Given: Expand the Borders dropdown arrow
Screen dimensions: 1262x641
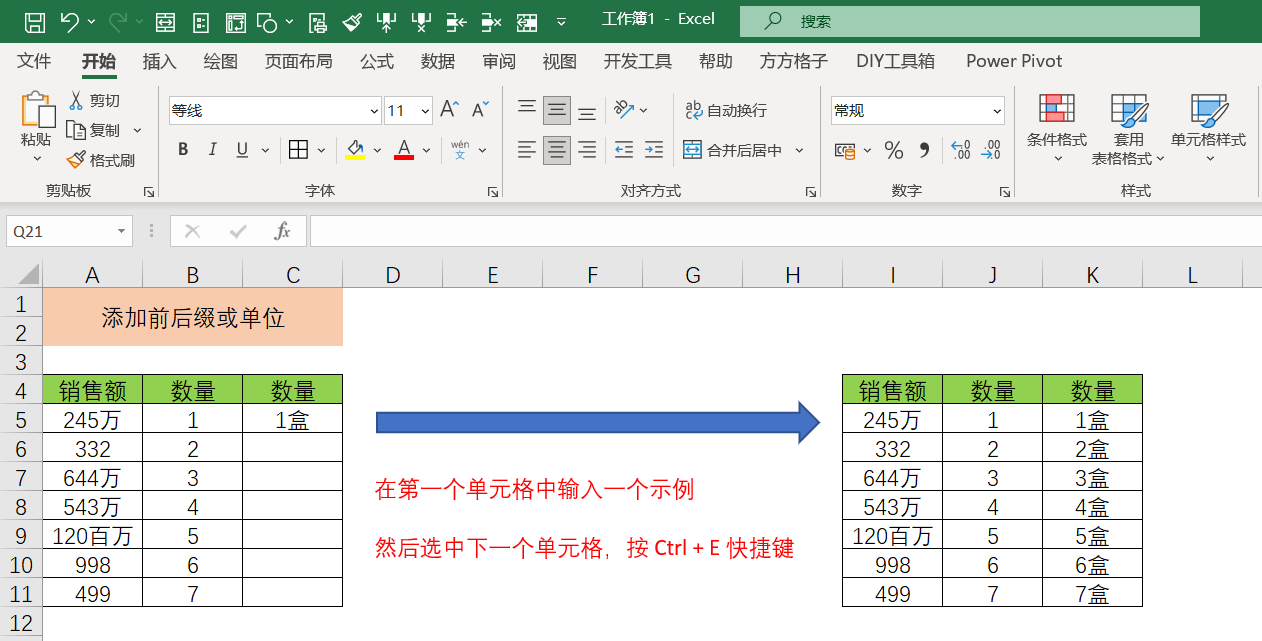Looking at the screenshot, I should click(x=321, y=150).
